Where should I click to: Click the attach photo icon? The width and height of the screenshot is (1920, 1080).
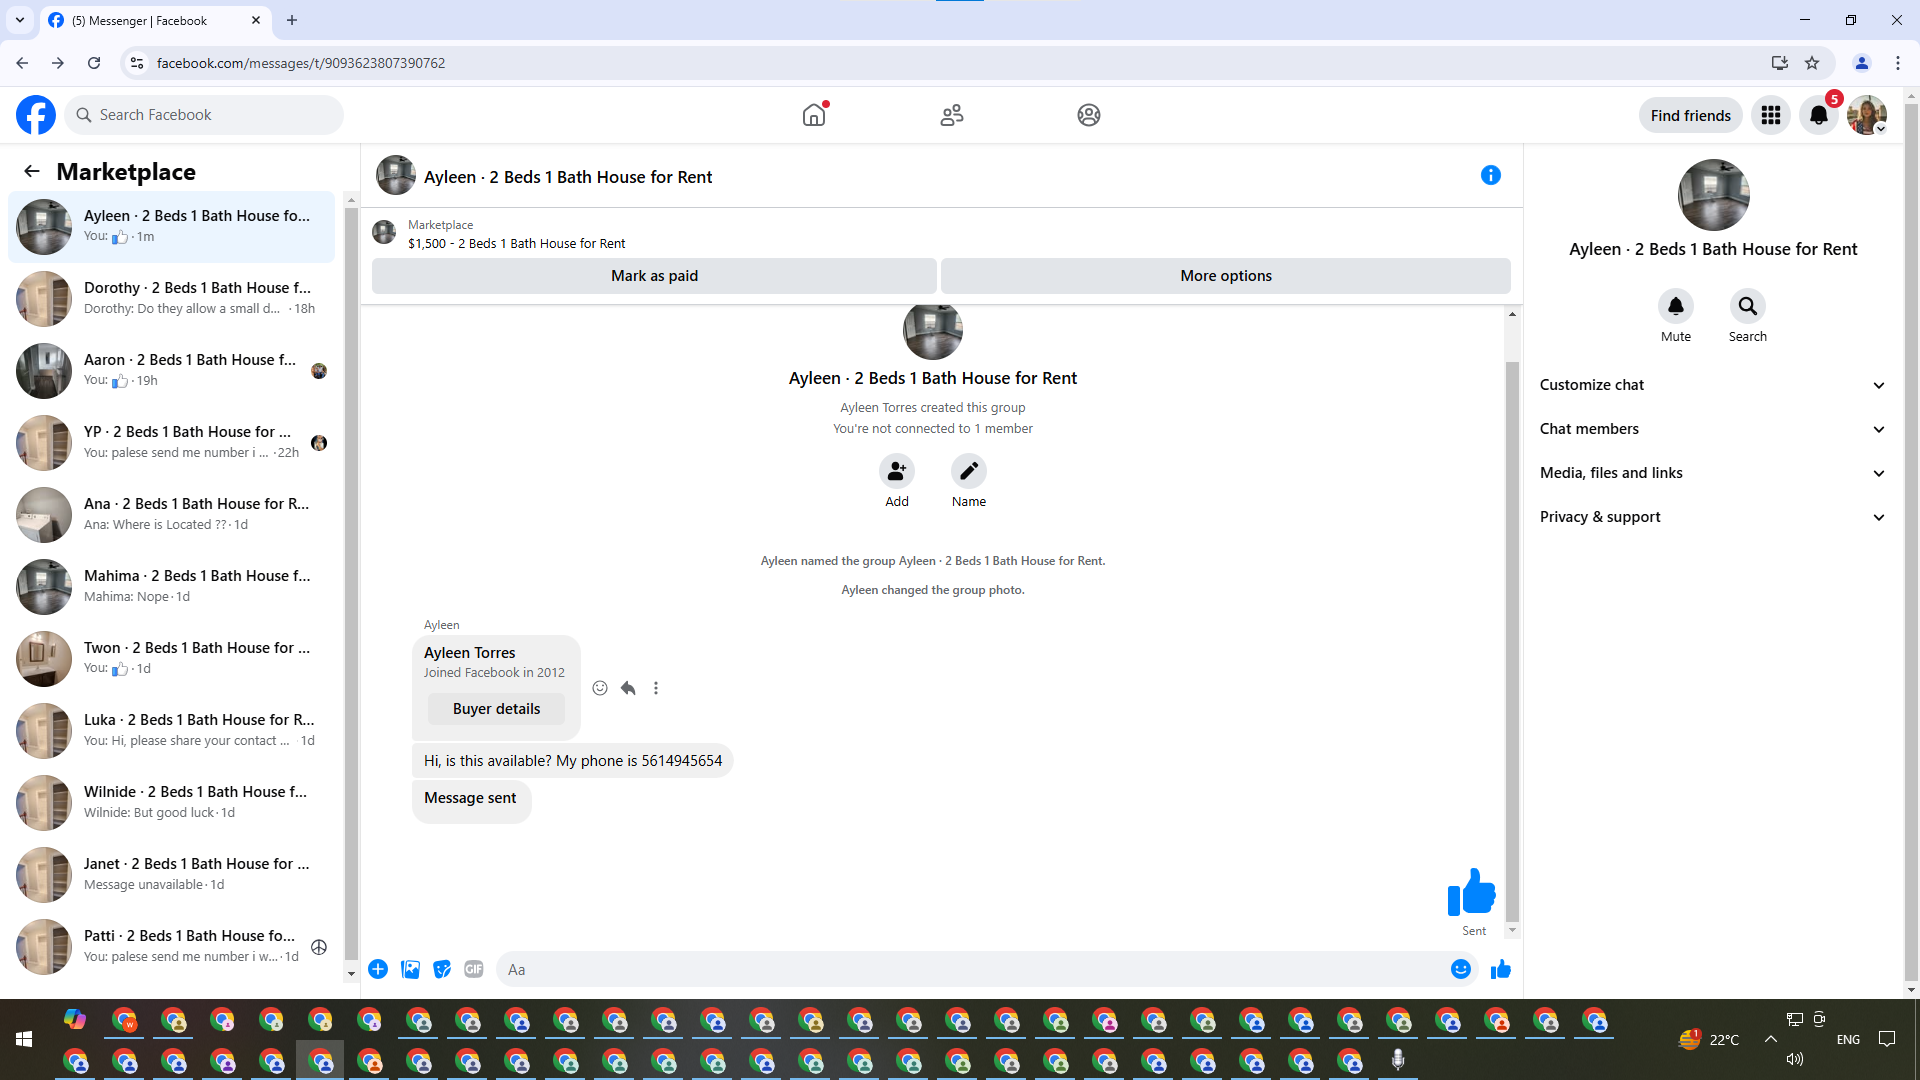(x=410, y=969)
